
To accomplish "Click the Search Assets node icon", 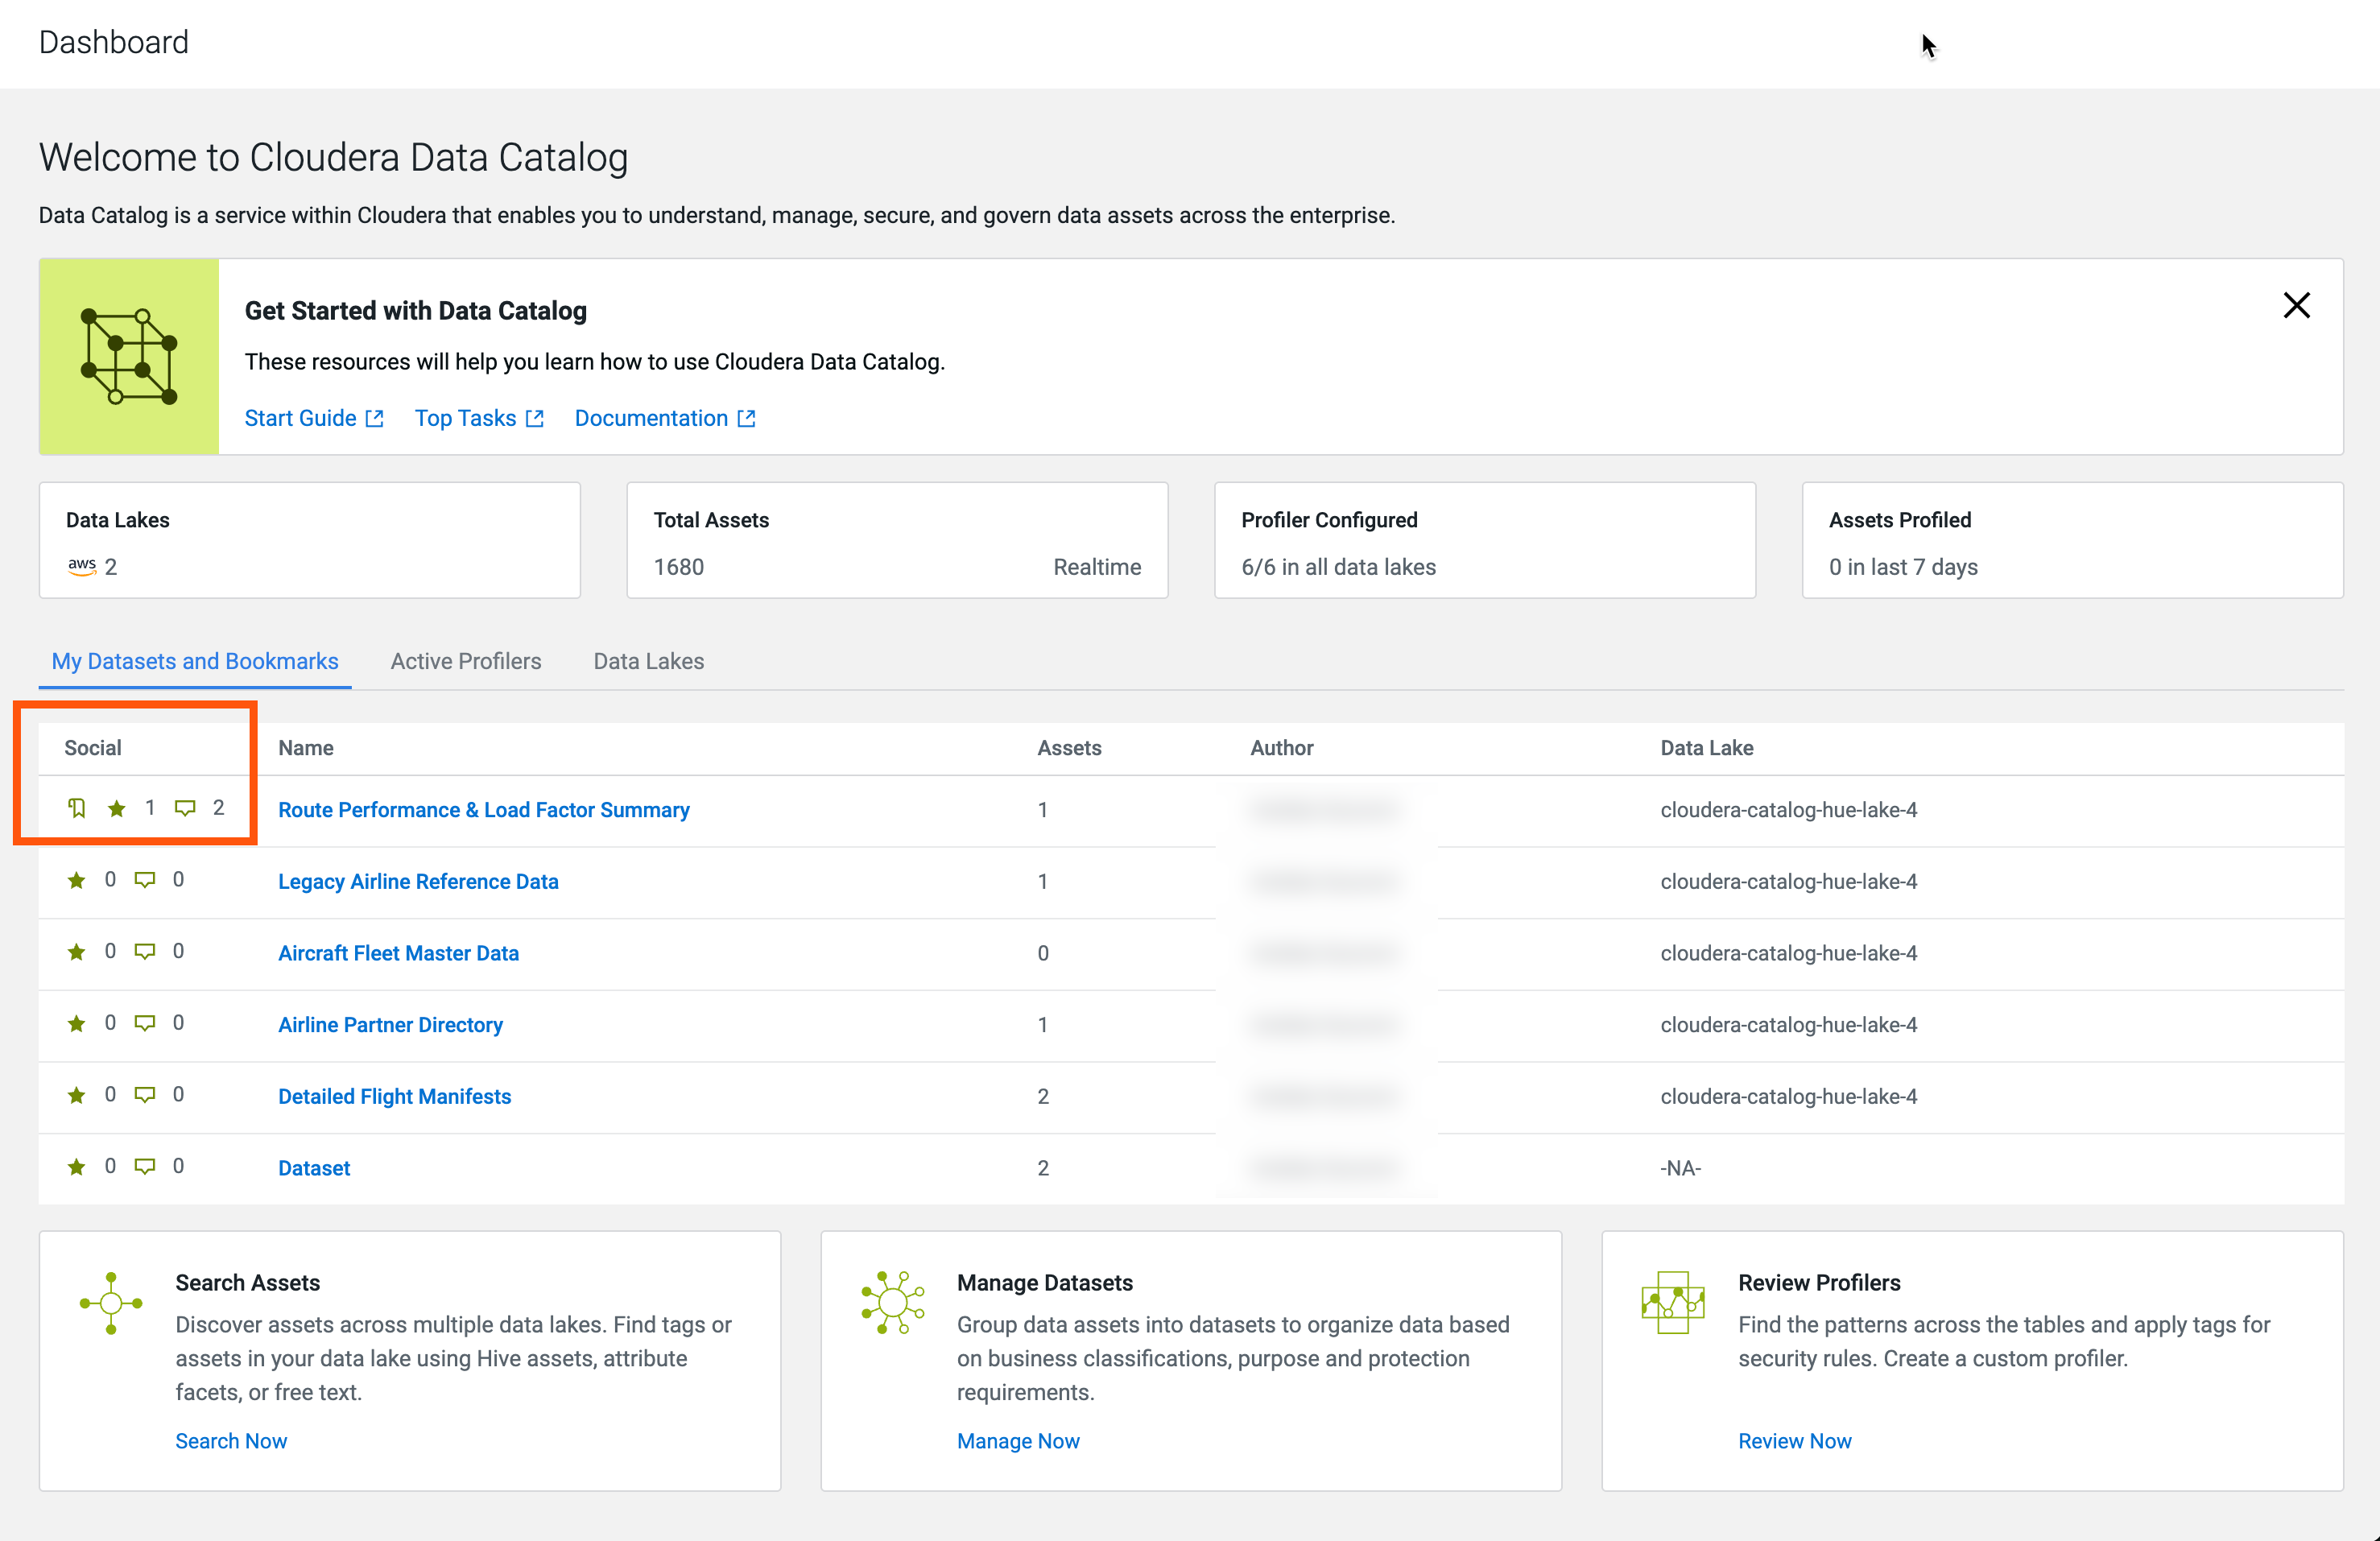I will (111, 1303).
